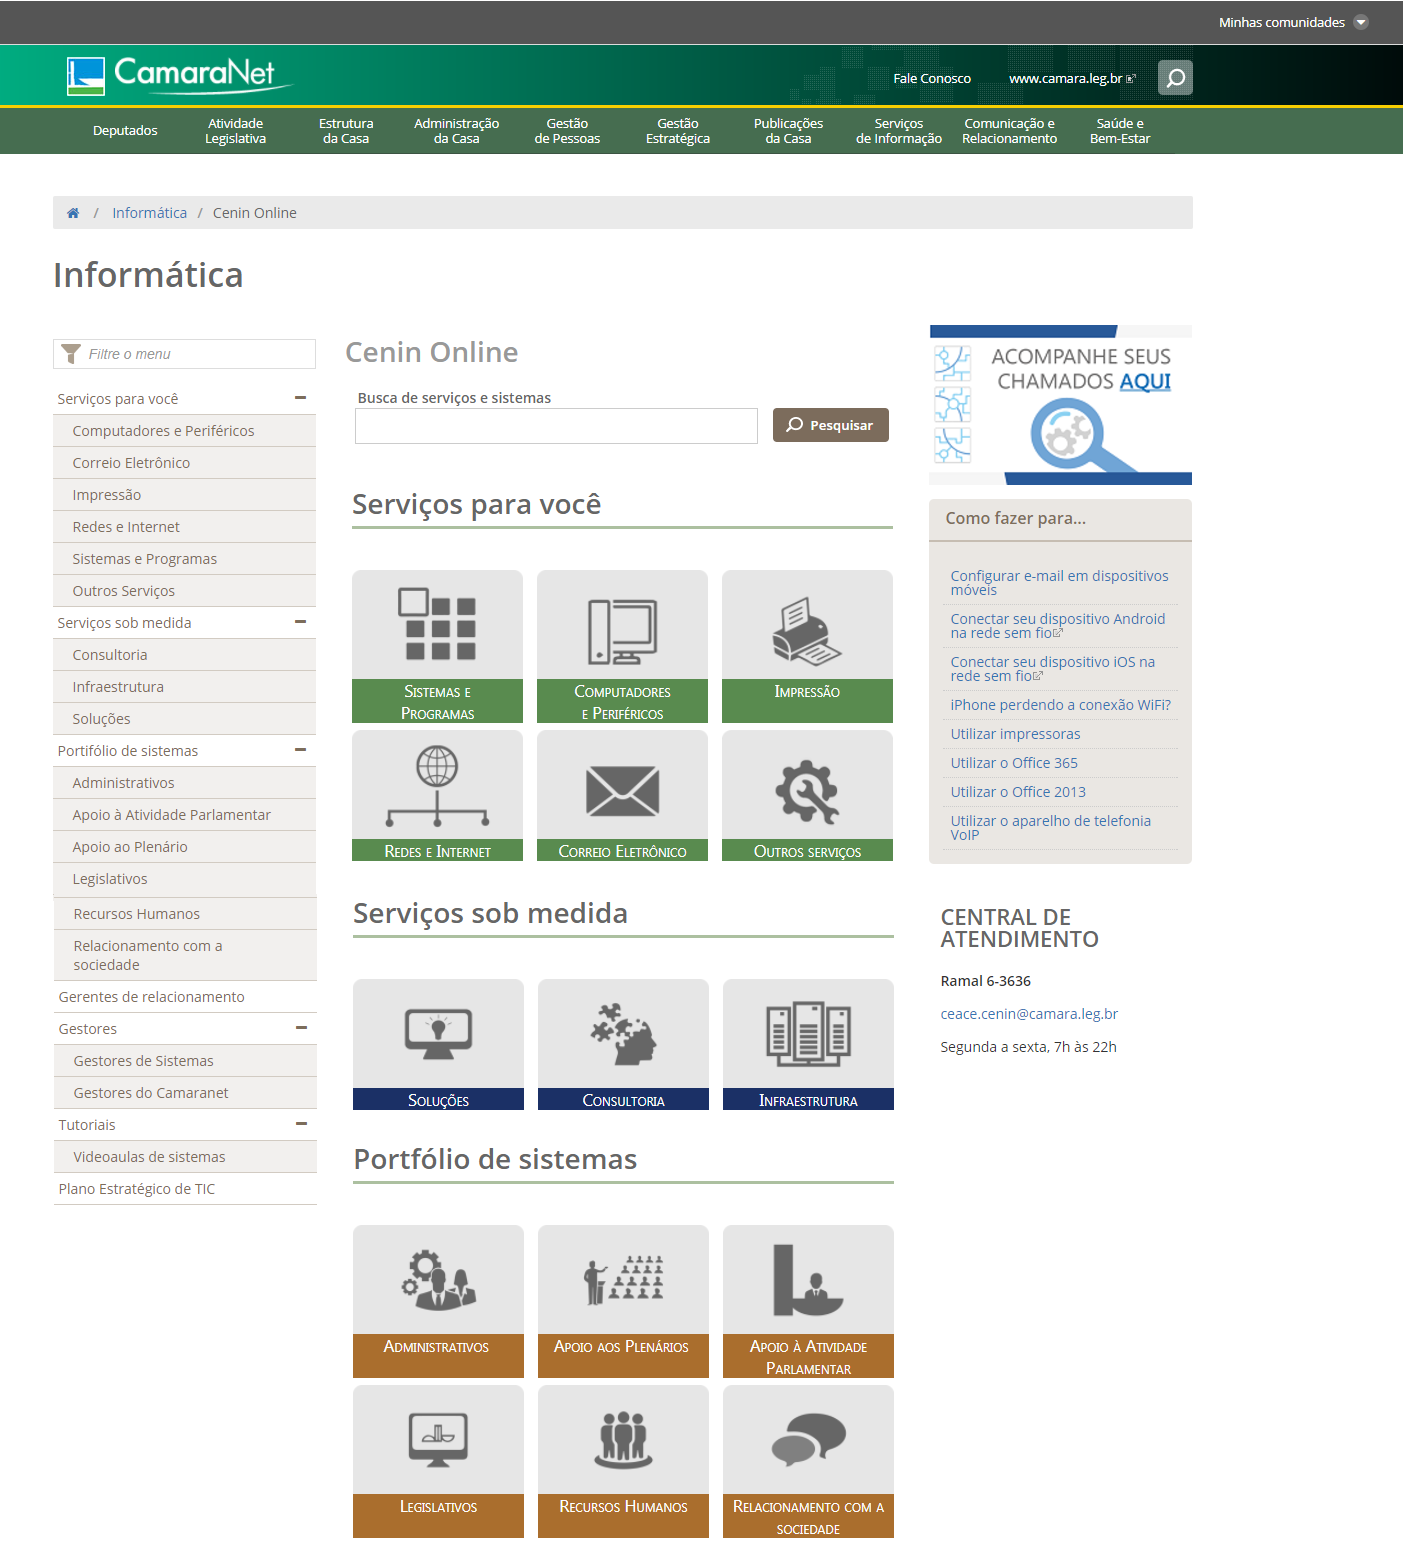Collapse the Serviços para você menu section
The width and height of the screenshot is (1403, 1551).
pyautogui.click(x=300, y=398)
